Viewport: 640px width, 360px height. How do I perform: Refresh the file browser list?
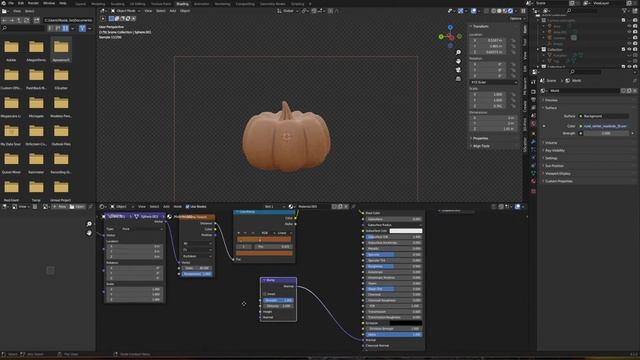pos(27,20)
